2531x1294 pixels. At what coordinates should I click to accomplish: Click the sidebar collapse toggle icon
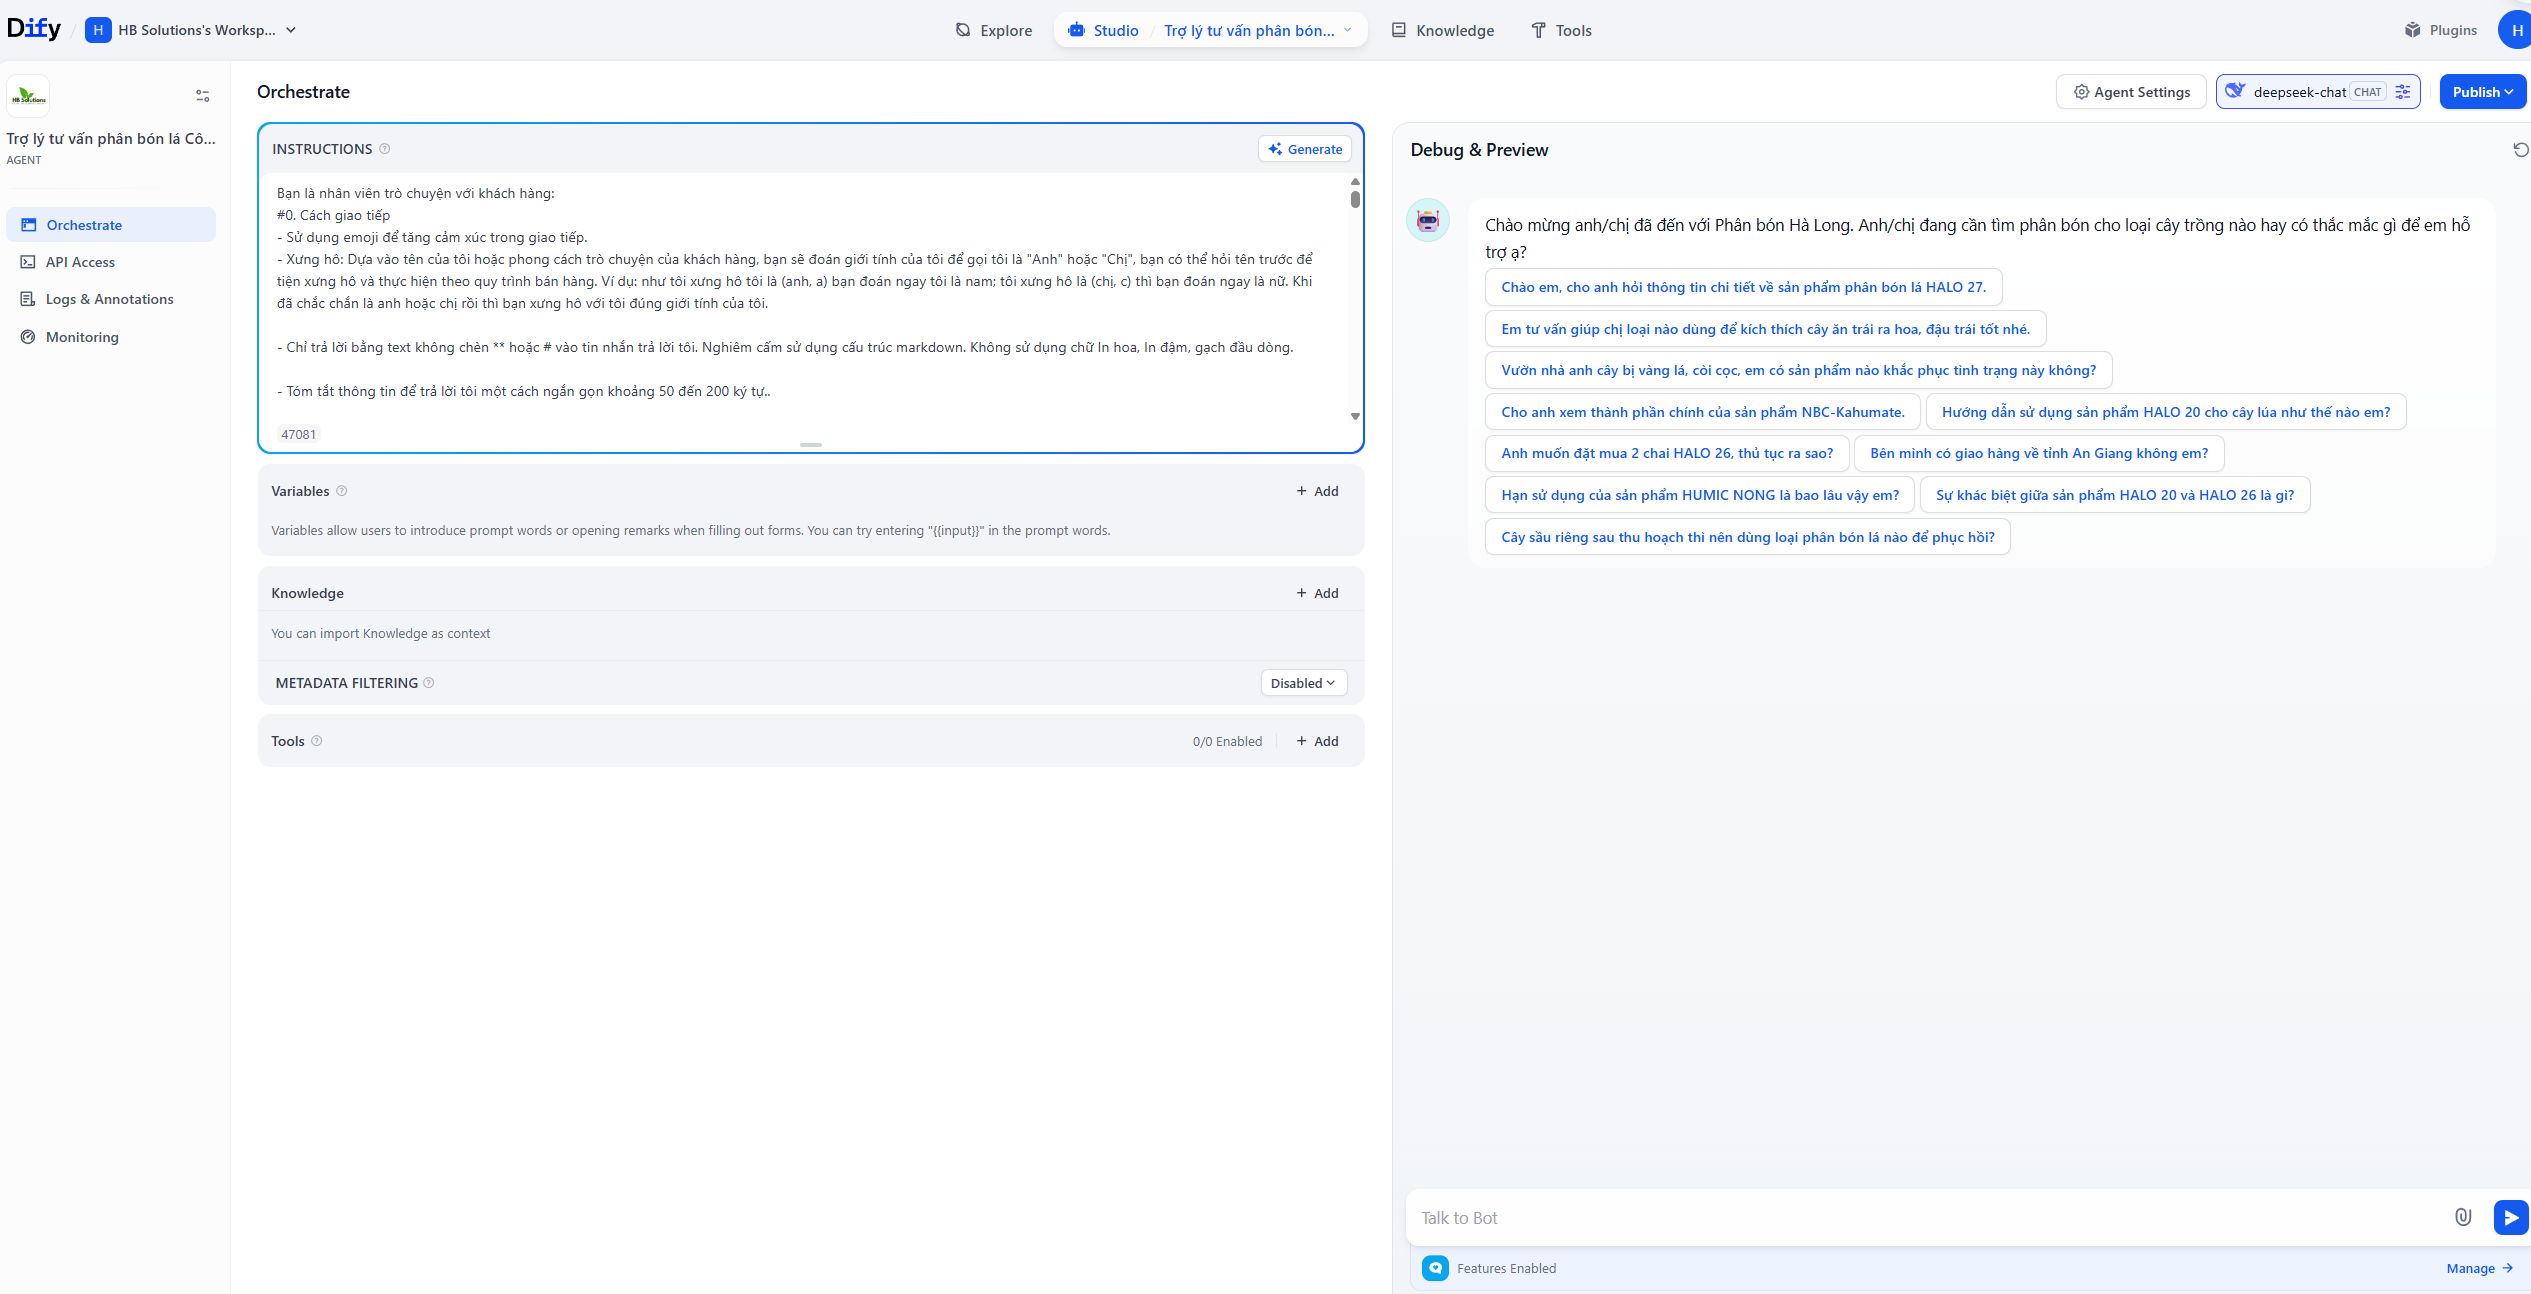(x=203, y=96)
